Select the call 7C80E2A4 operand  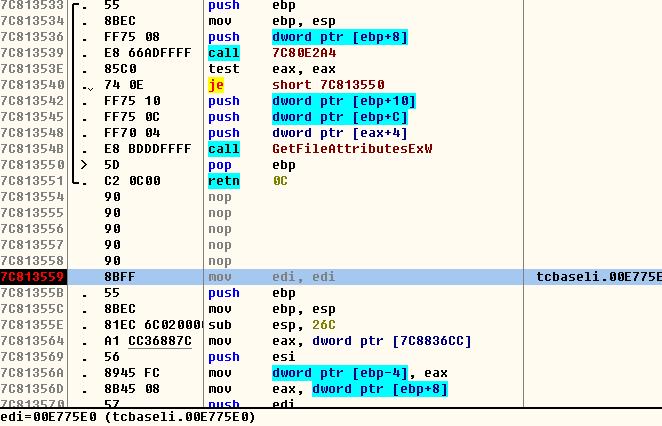304,53
